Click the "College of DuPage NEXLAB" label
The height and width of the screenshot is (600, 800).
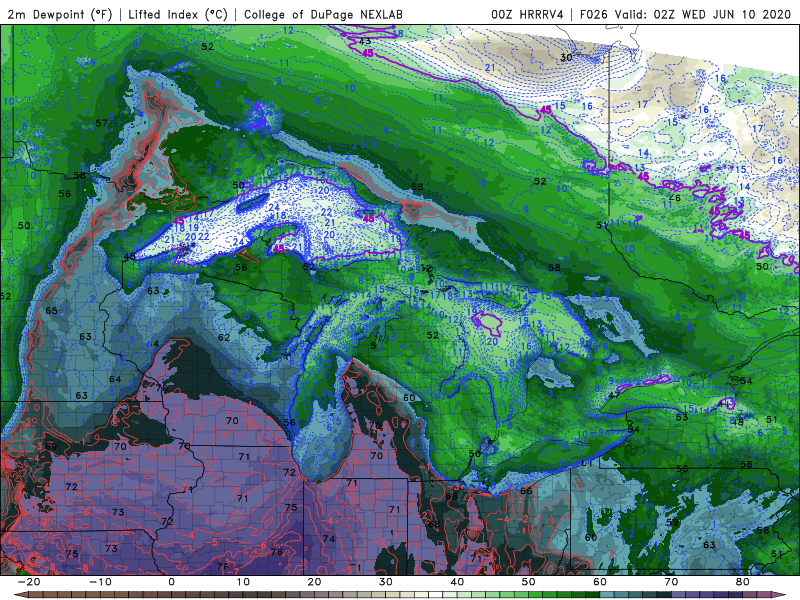pos(323,14)
